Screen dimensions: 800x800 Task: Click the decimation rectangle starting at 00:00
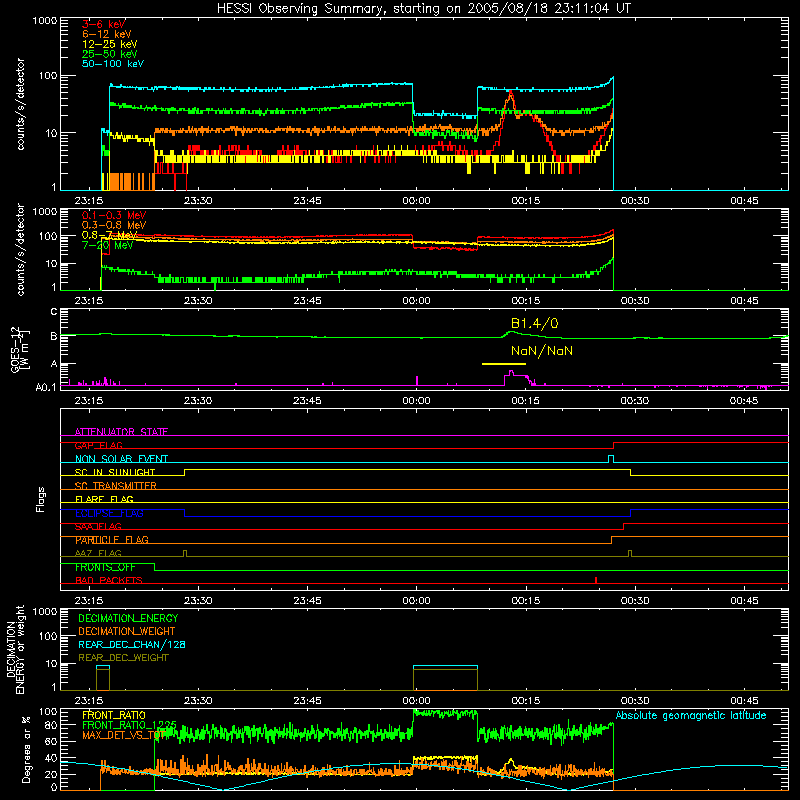click(445, 678)
